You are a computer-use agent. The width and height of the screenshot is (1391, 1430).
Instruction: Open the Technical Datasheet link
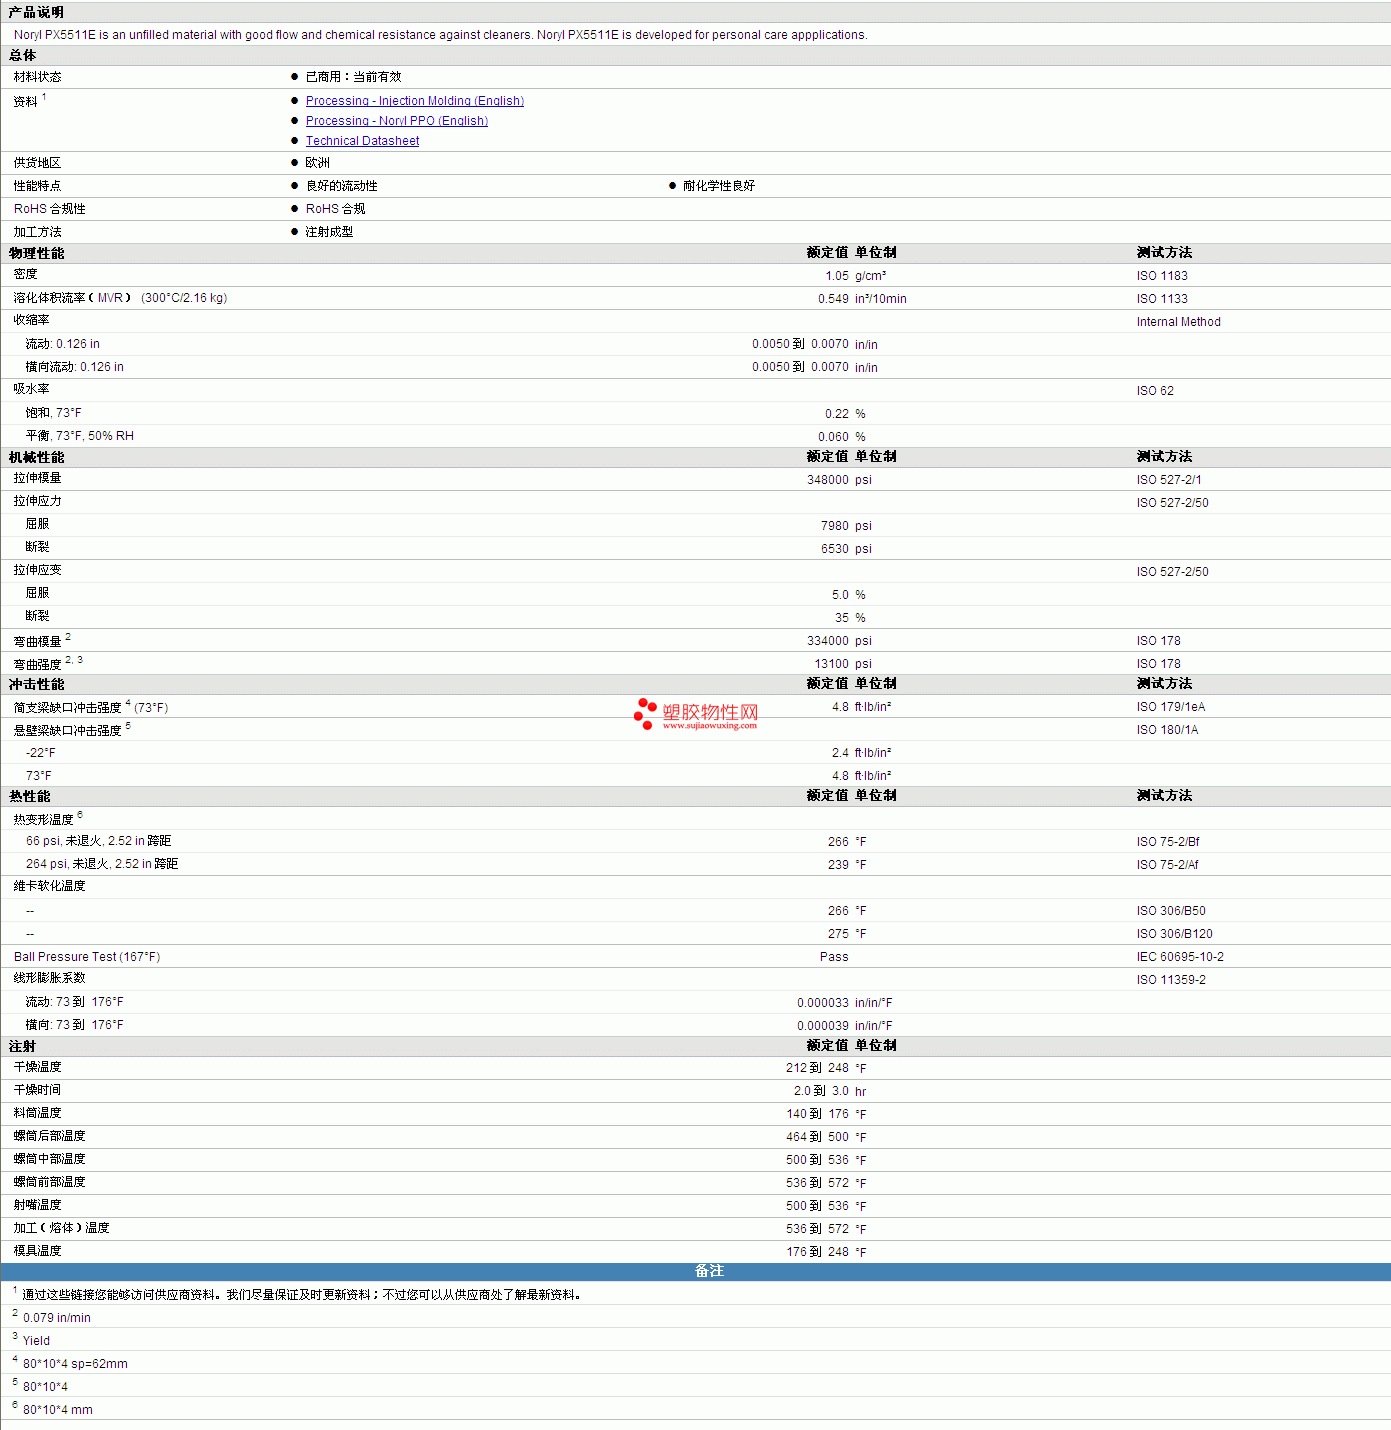[x=362, y=141]
